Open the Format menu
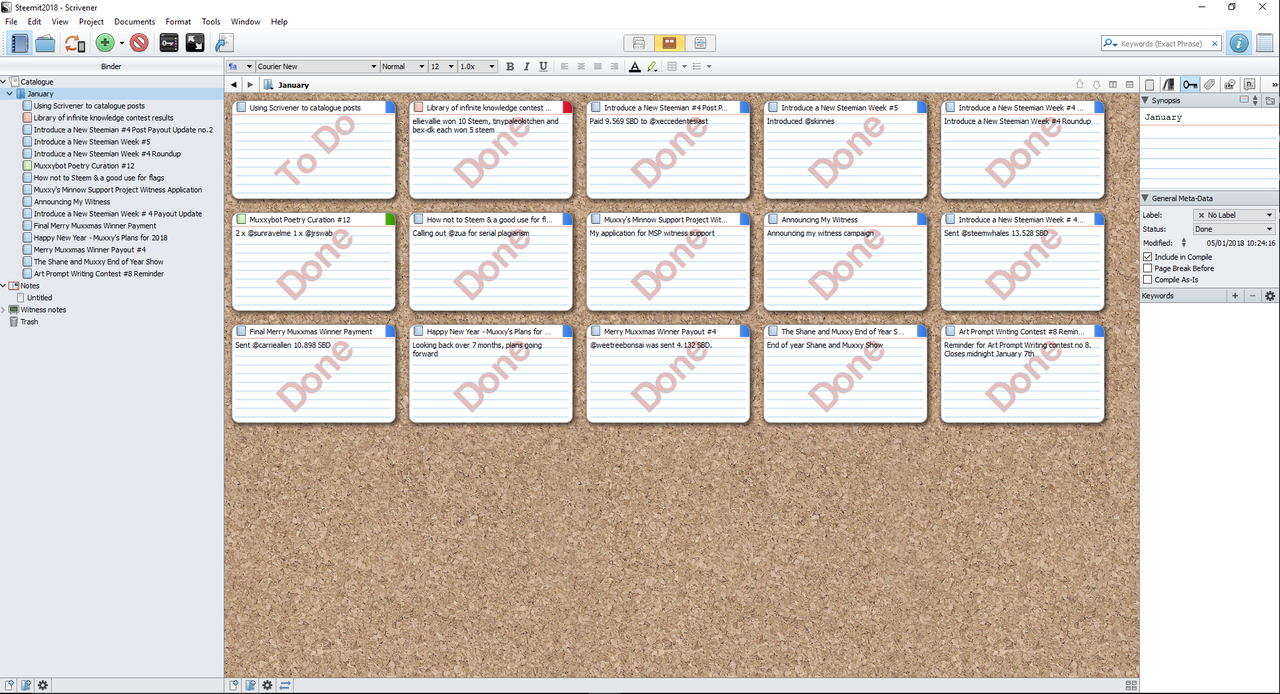 178,21
